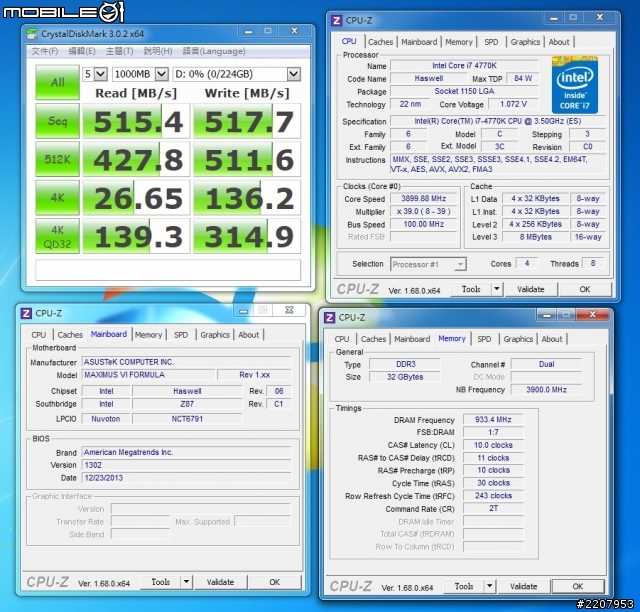Screen dimensions: 640x612
Task: Click OK button in Mainboard window
Action: [x=275, y=582]
